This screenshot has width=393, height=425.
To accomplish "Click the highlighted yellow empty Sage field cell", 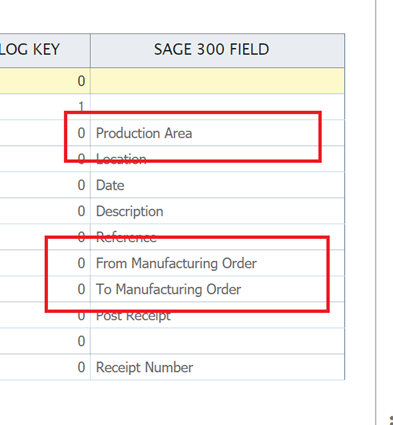I will [217, 81].
